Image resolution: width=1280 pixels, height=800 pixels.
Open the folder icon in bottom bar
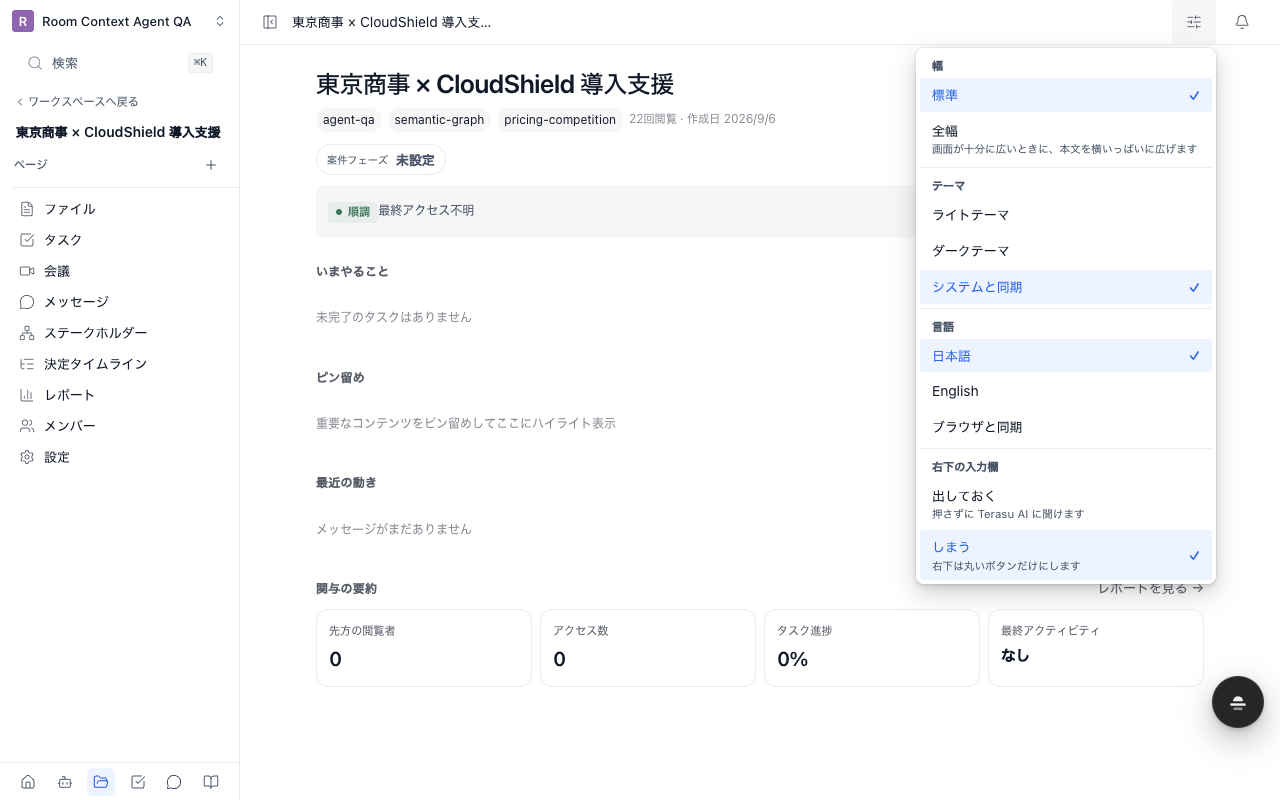pyautogui.click(x=101, y=782)
